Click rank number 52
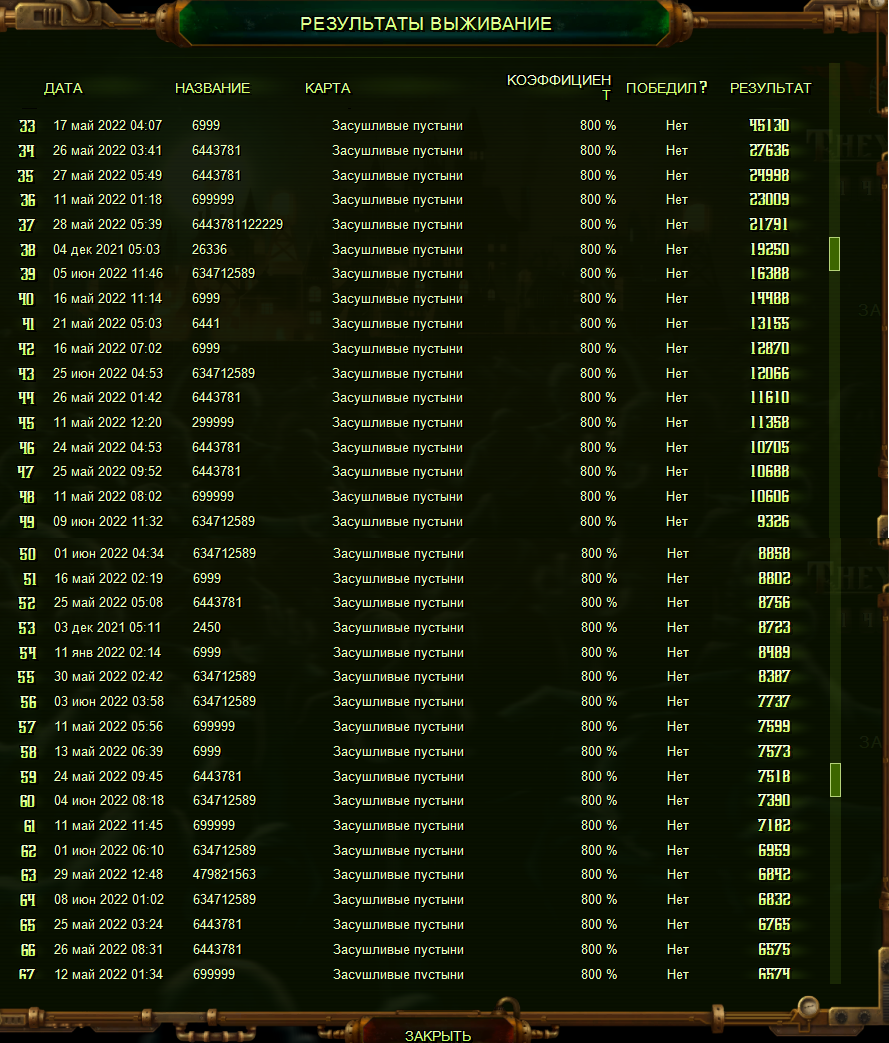The width and height of the screenshot is (889, 1043). coord(27,603)
